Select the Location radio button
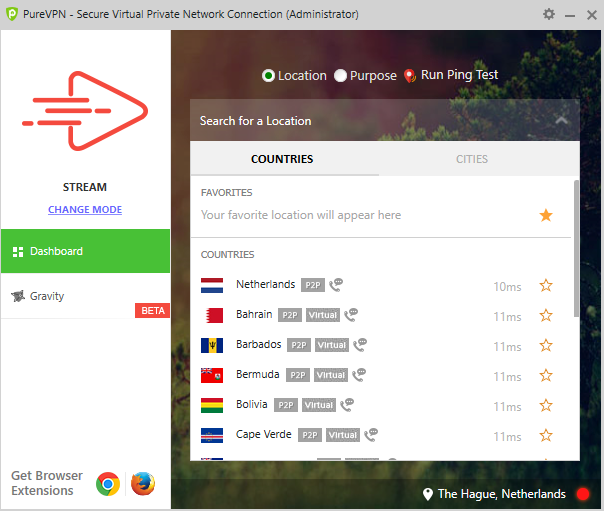Image resolution: width=604 pixels, height=511 pixels. pos(268,75)
